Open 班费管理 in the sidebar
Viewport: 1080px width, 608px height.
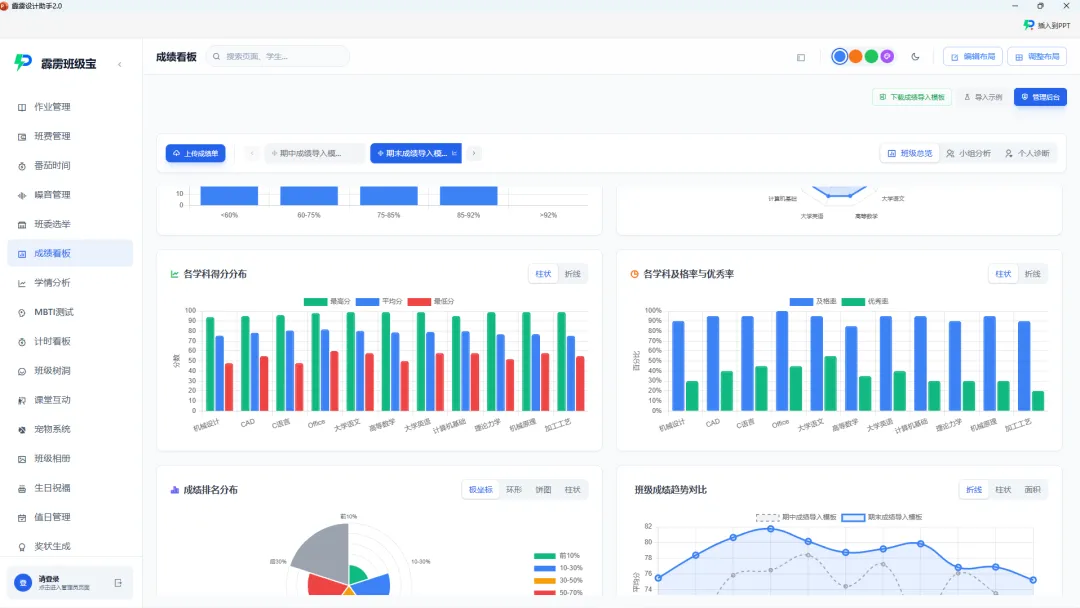pos(70,136)
